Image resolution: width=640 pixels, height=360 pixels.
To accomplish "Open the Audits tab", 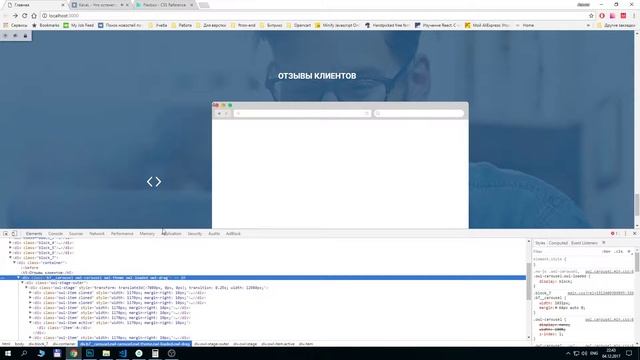I will coord(214,234).
